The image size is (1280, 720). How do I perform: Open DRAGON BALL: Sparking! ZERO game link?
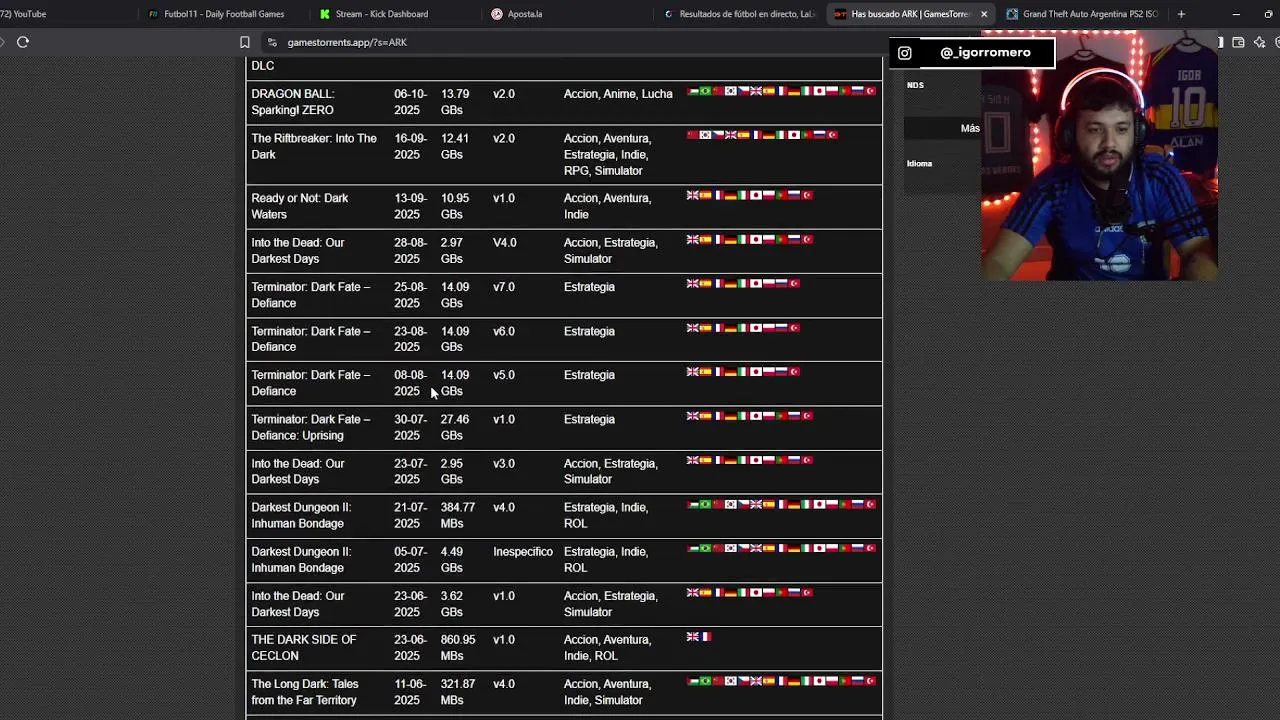coord(292,102)
